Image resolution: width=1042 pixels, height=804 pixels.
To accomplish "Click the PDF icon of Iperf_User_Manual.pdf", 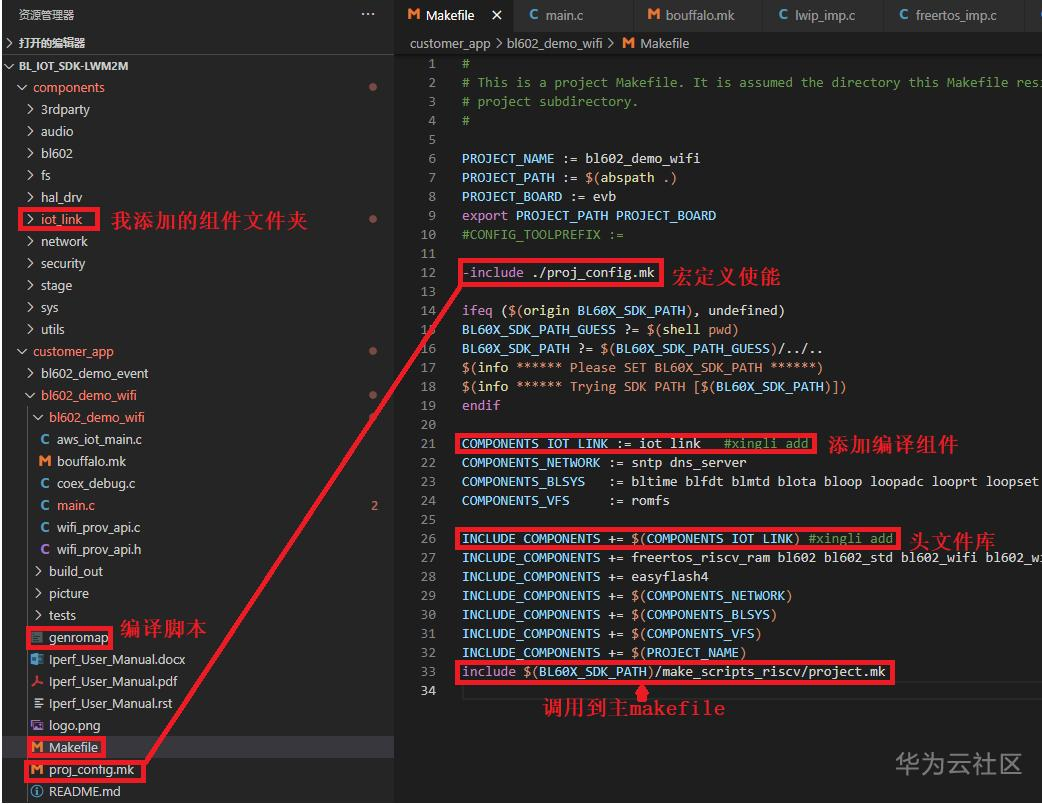I will click(37, 681).
